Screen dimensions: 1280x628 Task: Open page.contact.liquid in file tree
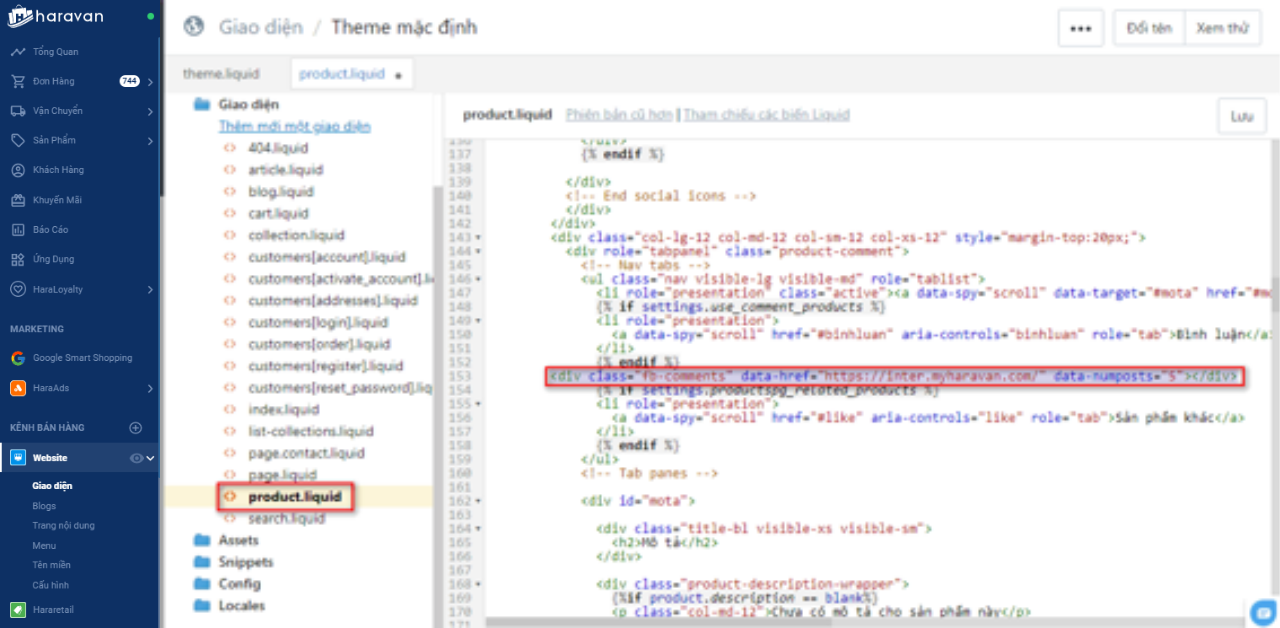point(307,453)
